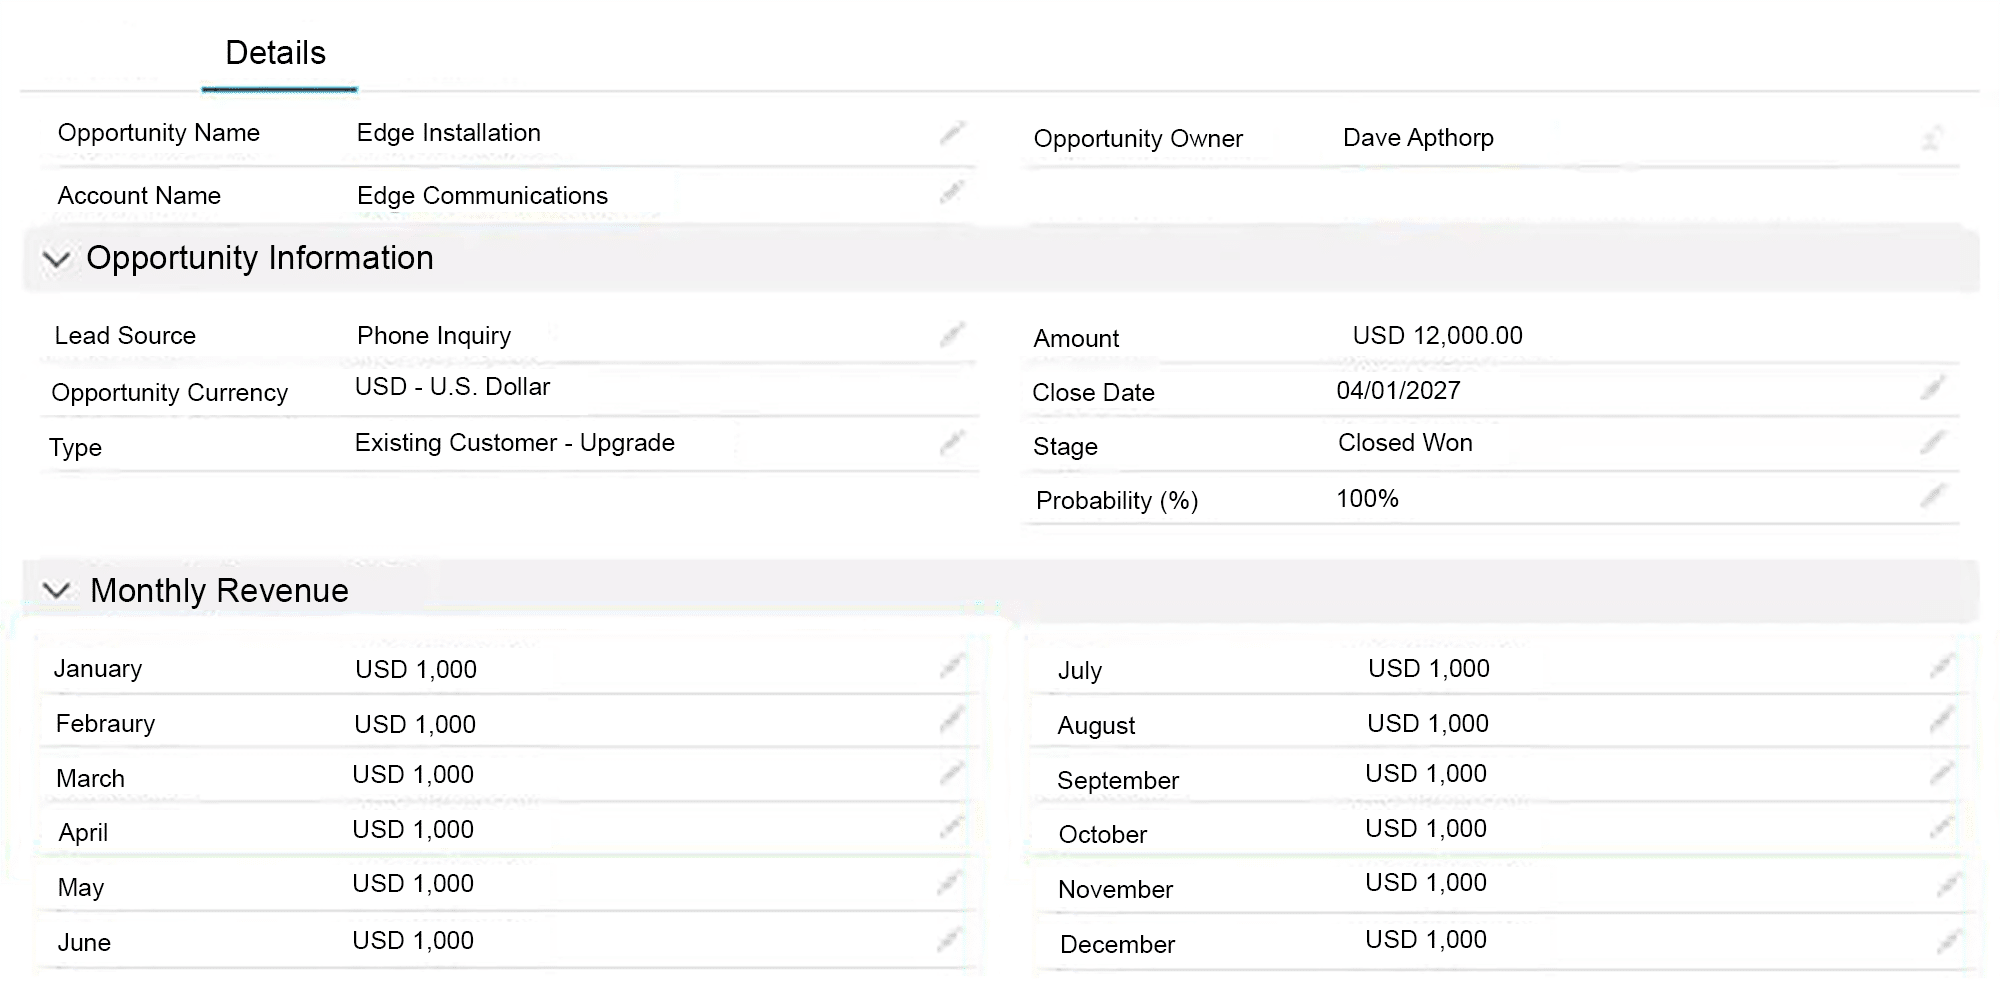
Task: Click the Probability (%) edit pencil
Action: 1932,496
